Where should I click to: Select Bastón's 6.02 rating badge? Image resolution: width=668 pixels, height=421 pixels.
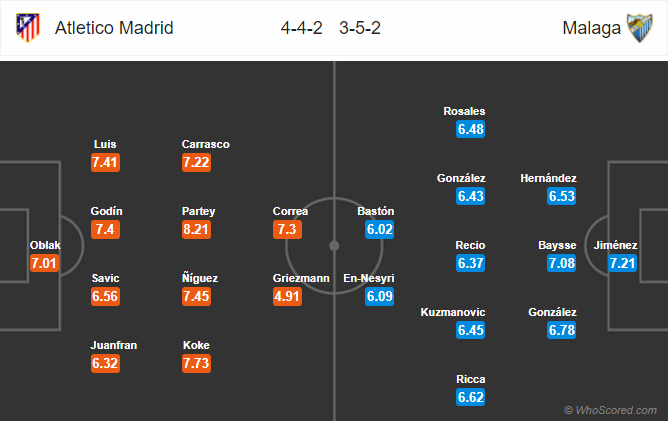[x=379, y=229]
